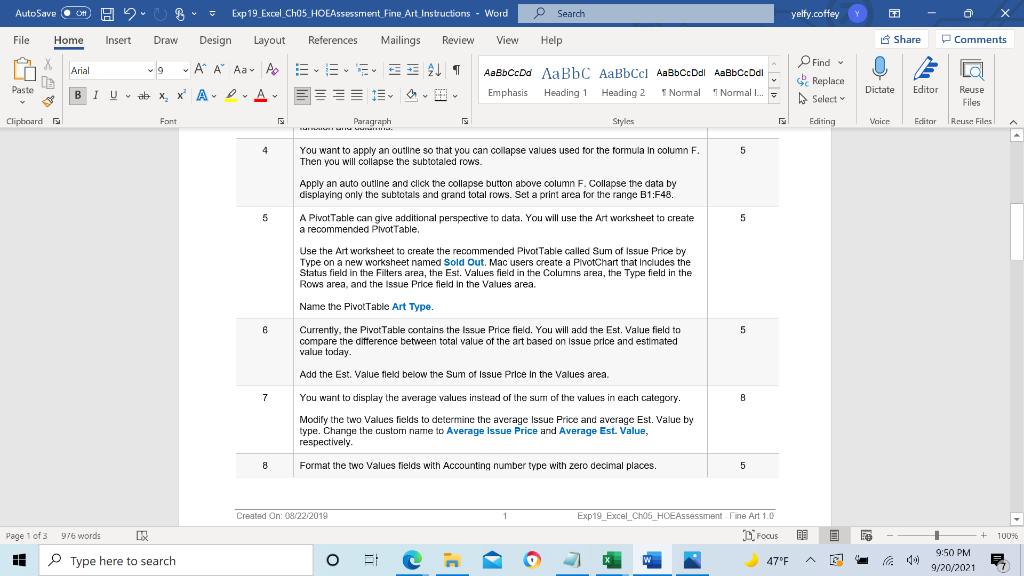The width and height of the screenshot is (1024, 576).
Task: Open the font size dropdown
Action: click(x=185, y=69)
